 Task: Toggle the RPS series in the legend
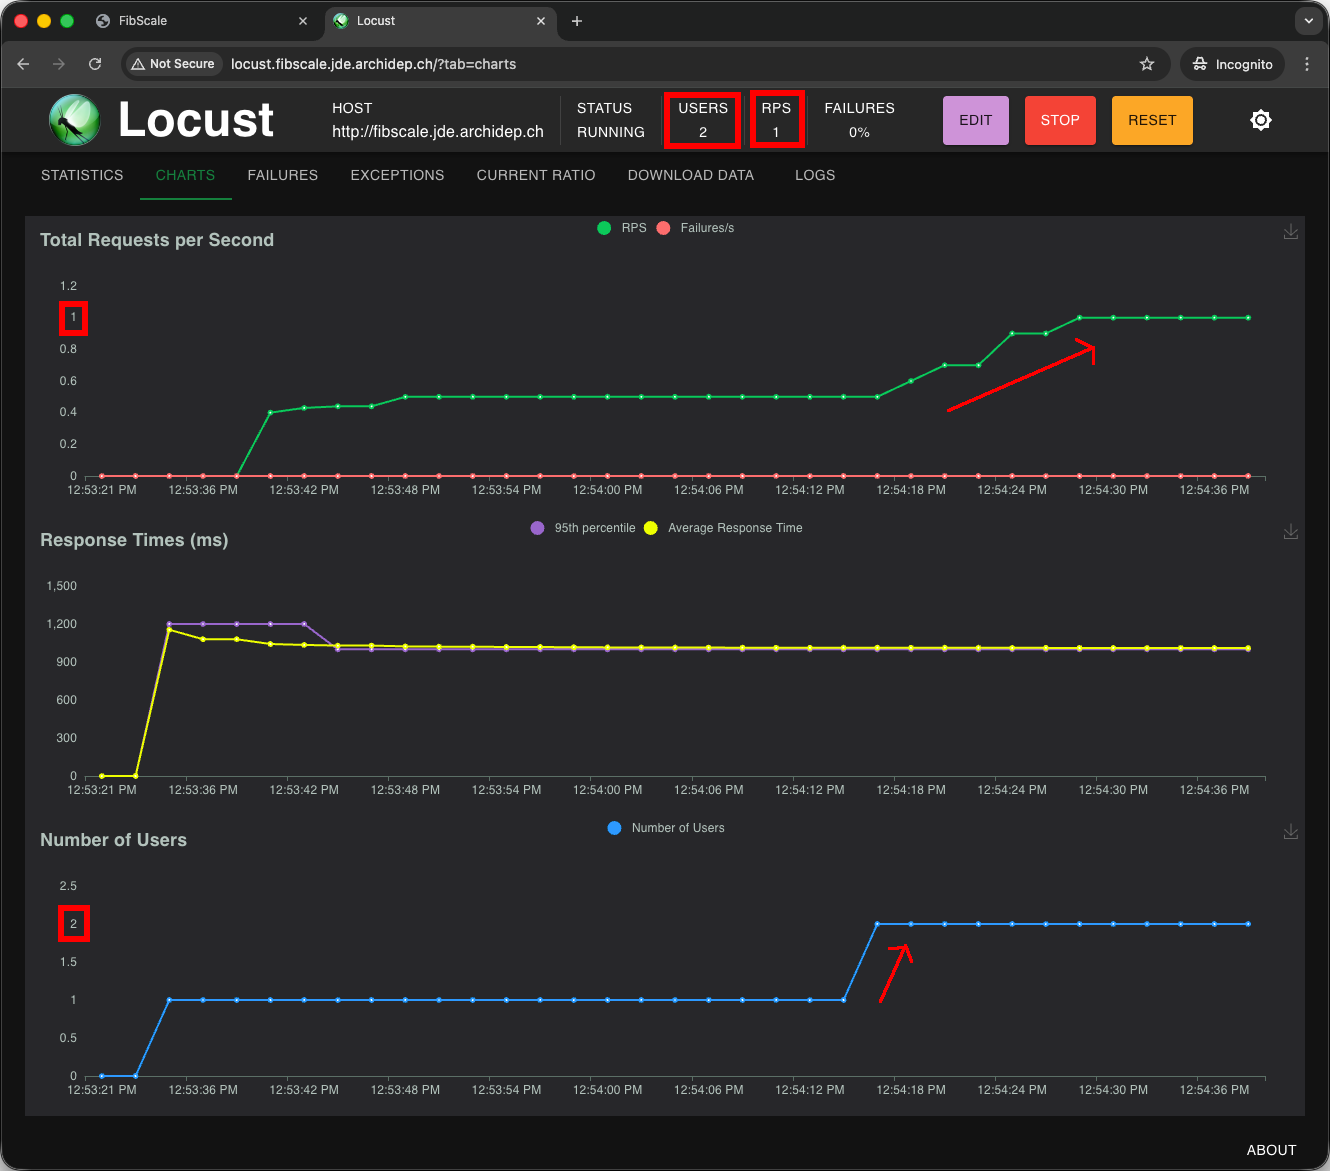click(x=621, y=227)
